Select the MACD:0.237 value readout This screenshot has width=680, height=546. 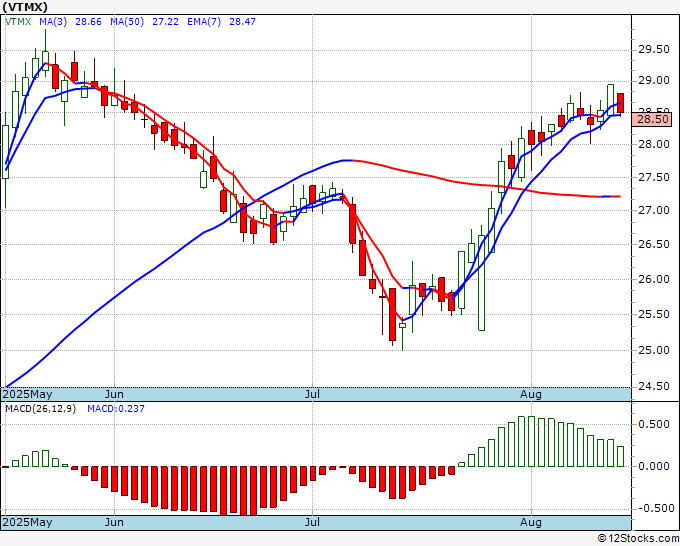point(116,409)
